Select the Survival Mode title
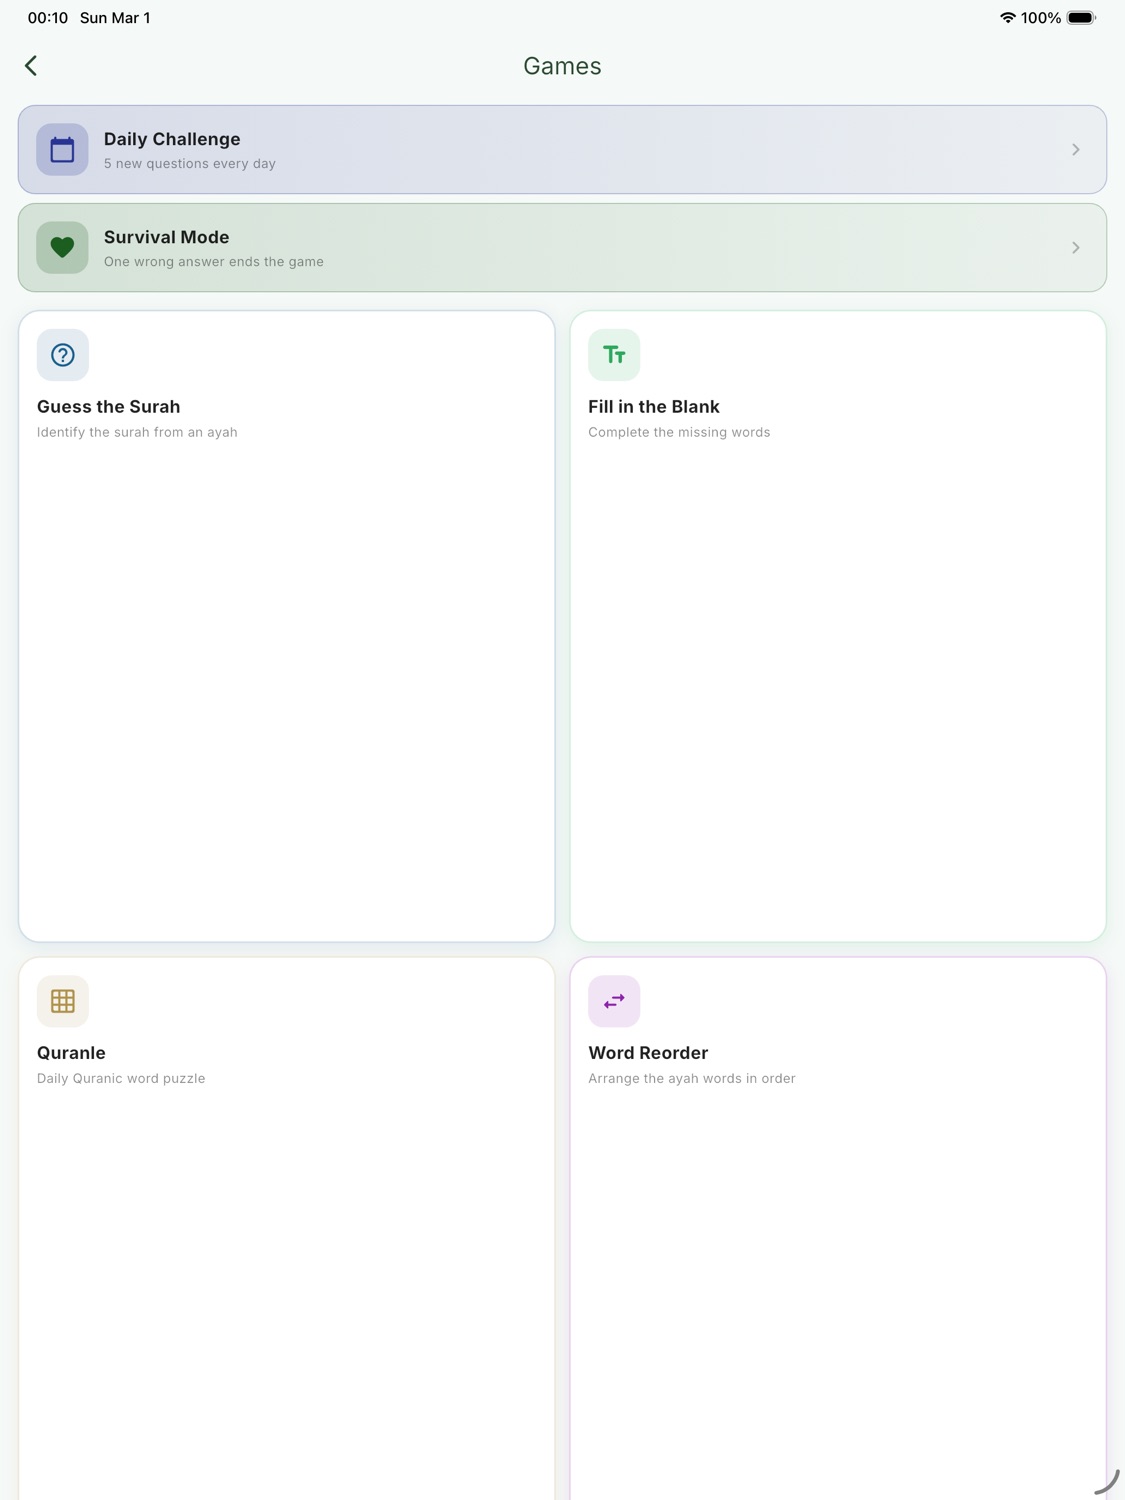 (x=167, y=237)
